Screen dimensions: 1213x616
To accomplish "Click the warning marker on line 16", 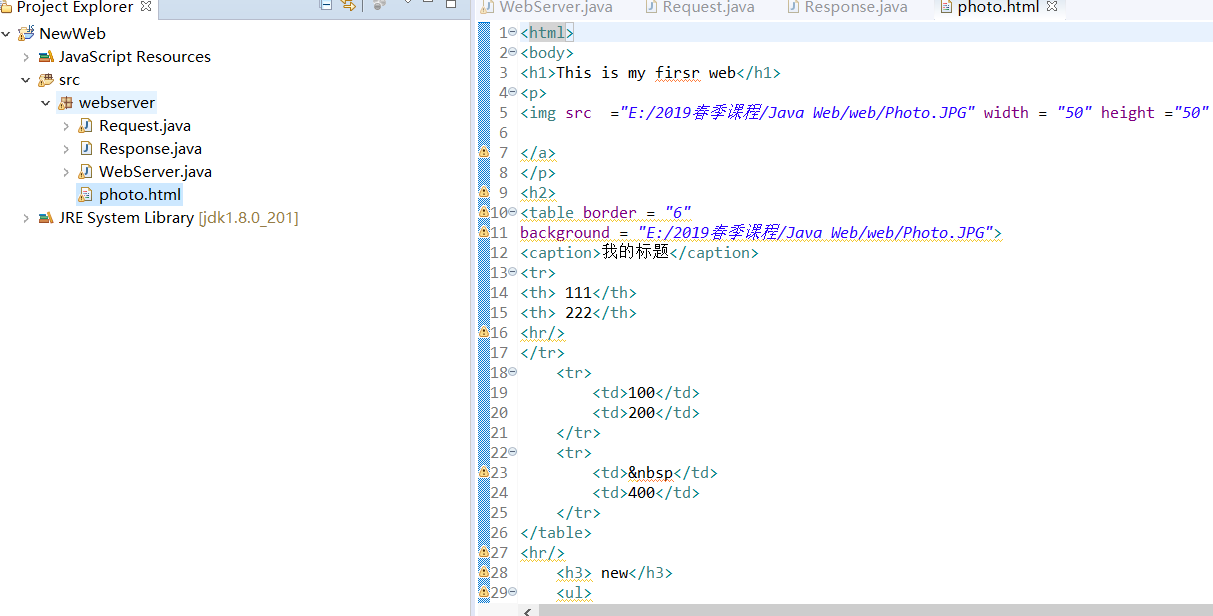I will pyautogui.click(x=484, y=332).
